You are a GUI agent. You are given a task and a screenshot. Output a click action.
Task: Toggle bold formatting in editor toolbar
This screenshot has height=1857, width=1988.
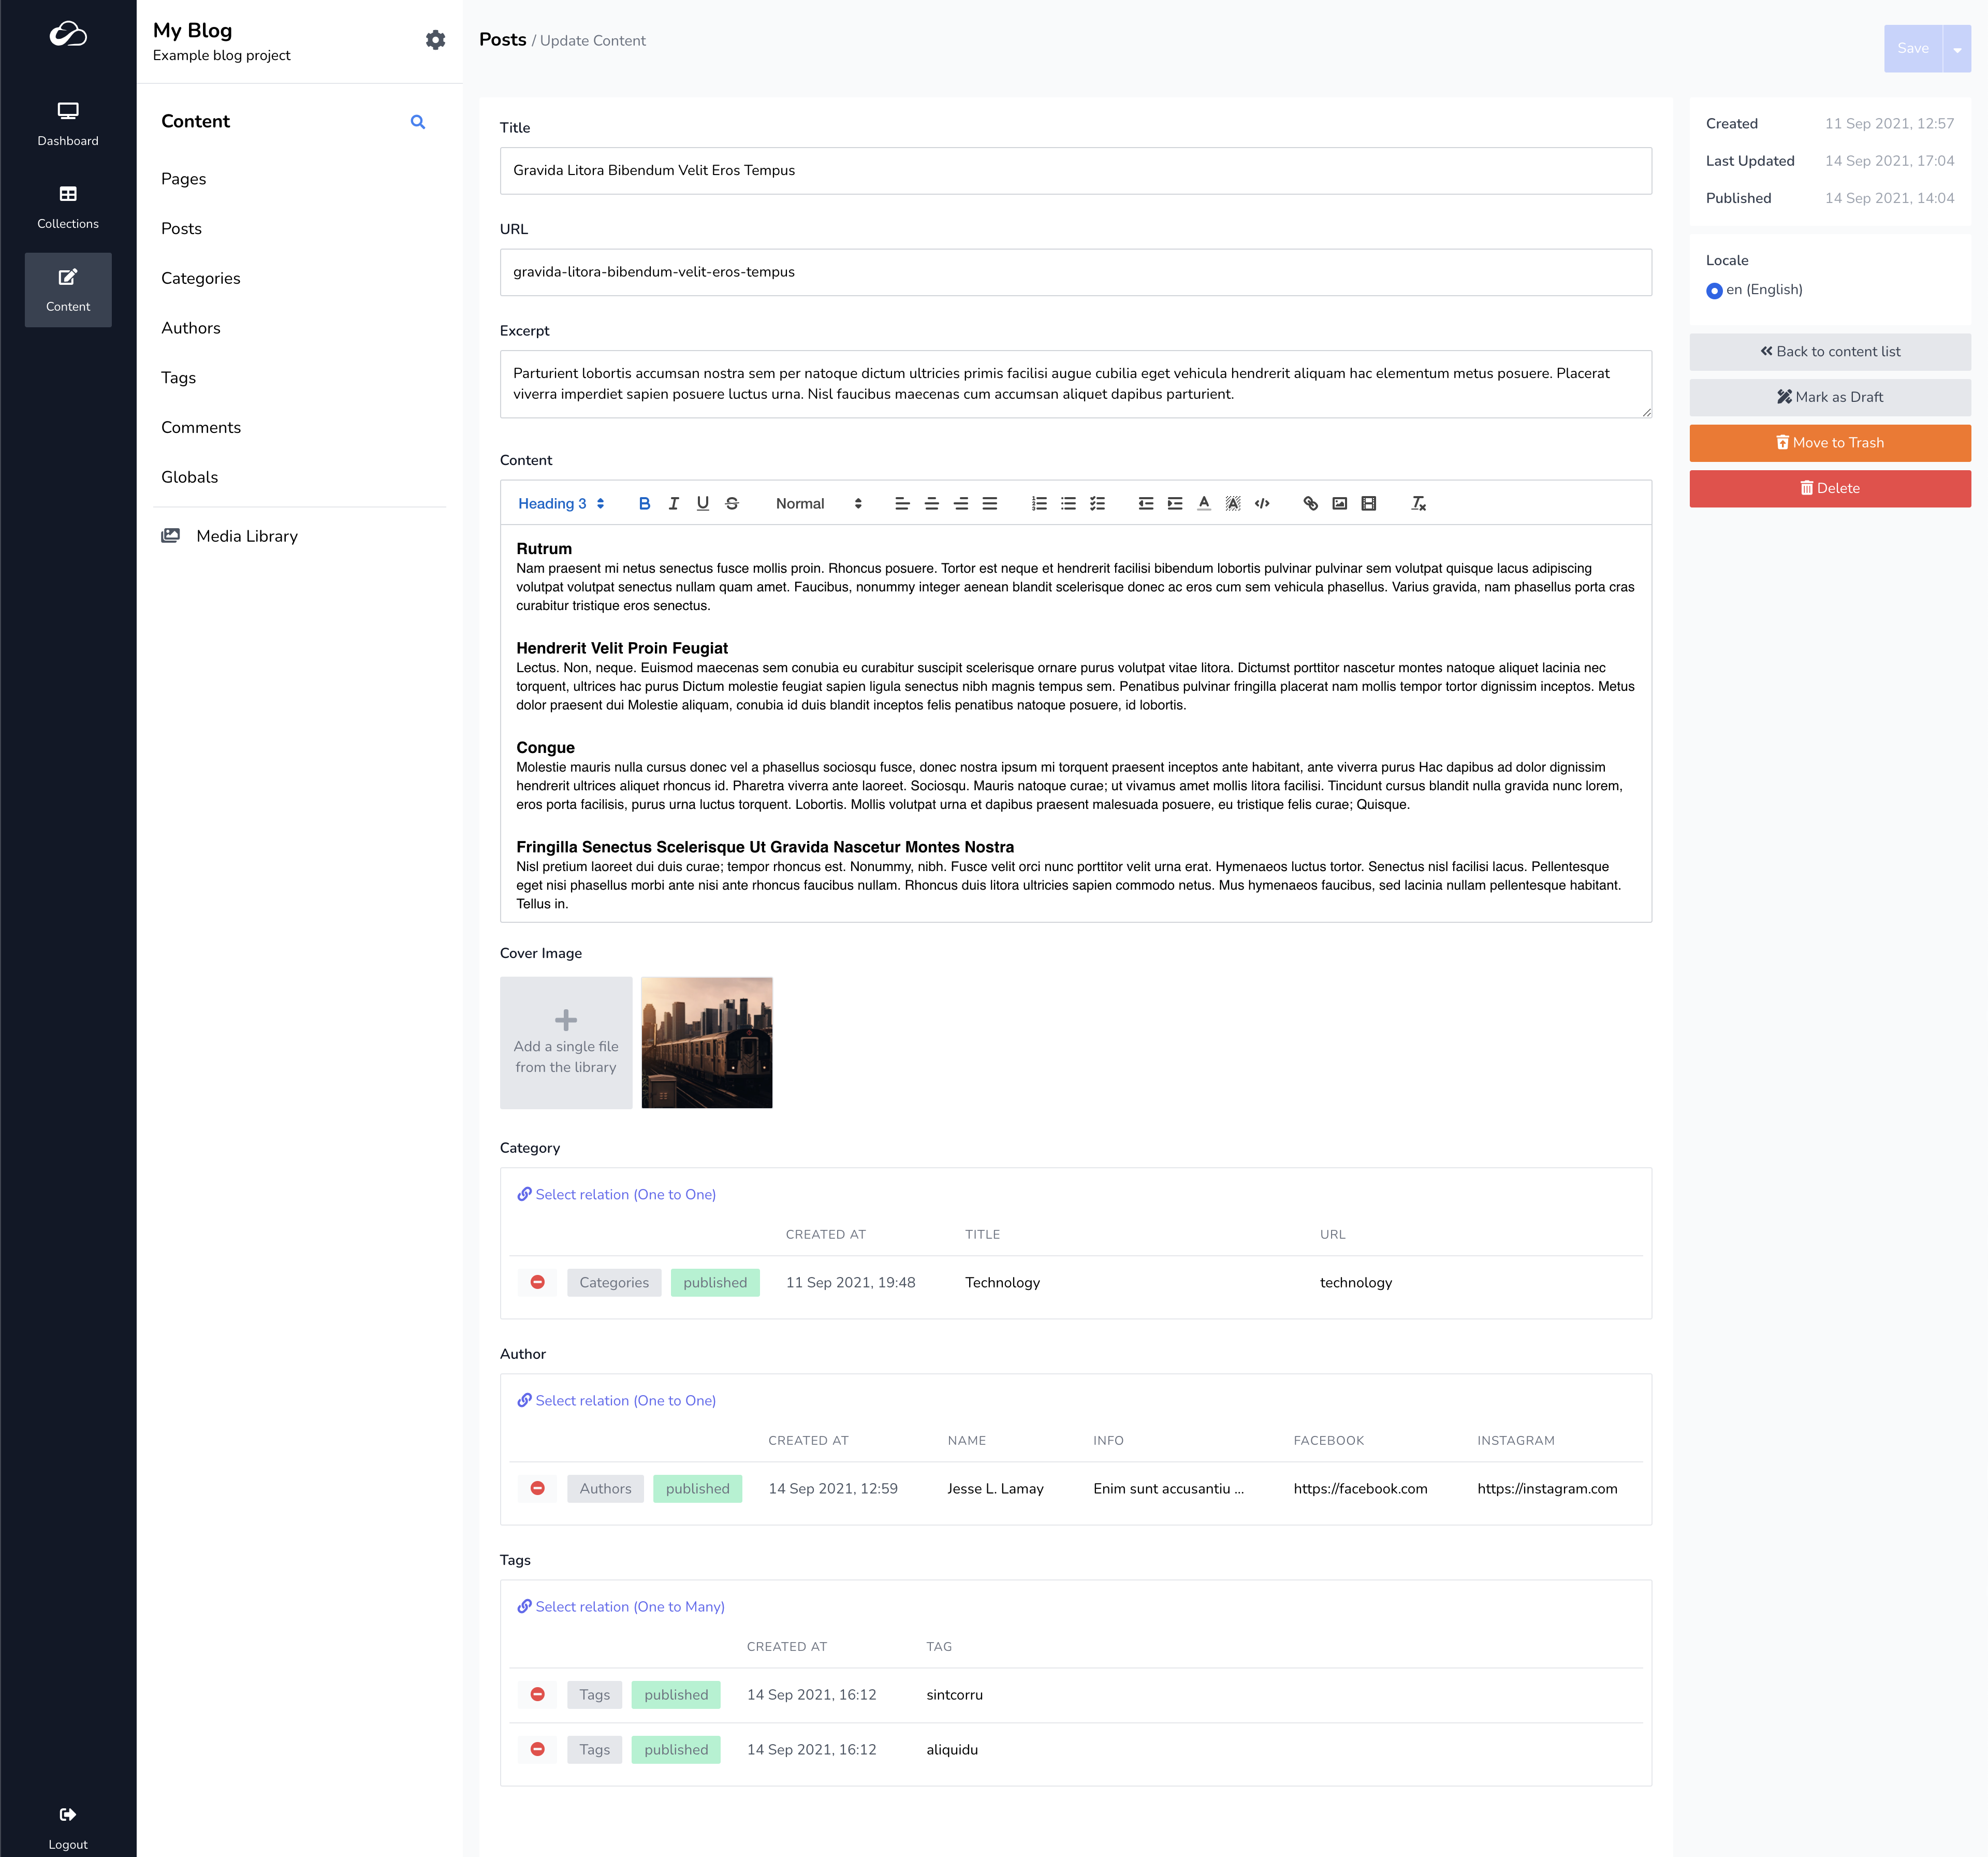coord(644,504)
